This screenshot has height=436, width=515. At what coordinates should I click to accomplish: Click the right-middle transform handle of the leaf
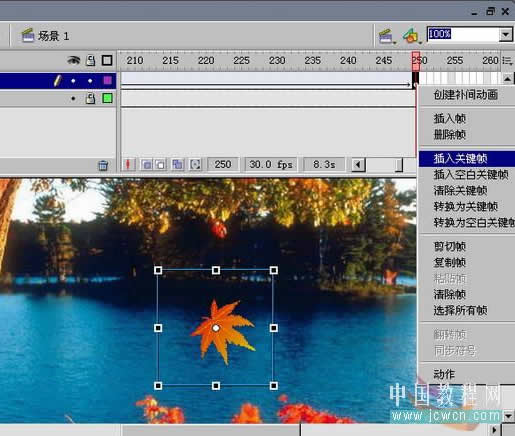274,328
